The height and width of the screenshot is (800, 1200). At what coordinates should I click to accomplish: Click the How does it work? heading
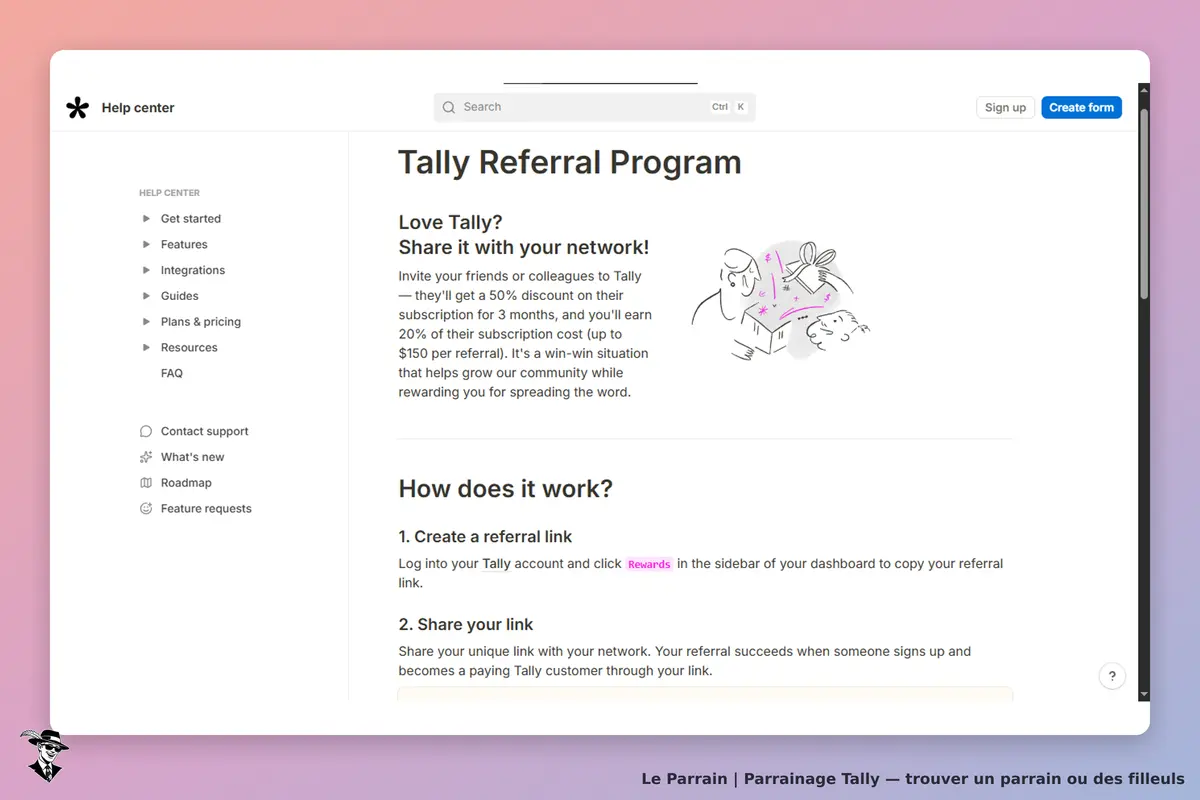click(x=506, y=488)
